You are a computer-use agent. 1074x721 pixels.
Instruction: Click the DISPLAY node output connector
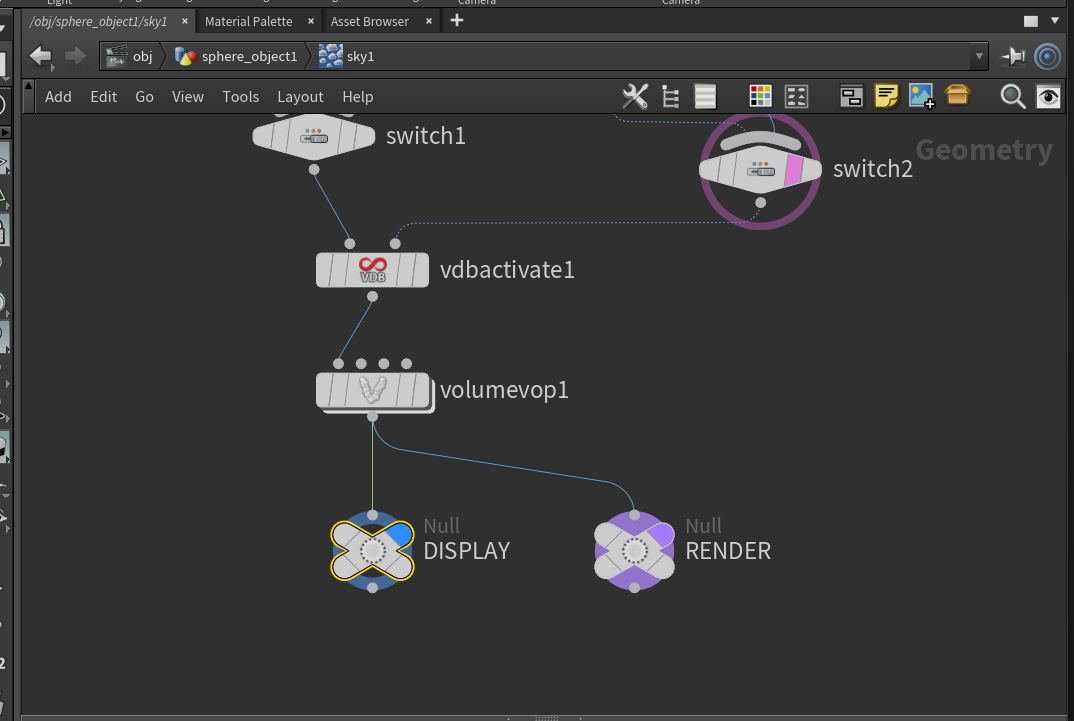click(372, 587)
